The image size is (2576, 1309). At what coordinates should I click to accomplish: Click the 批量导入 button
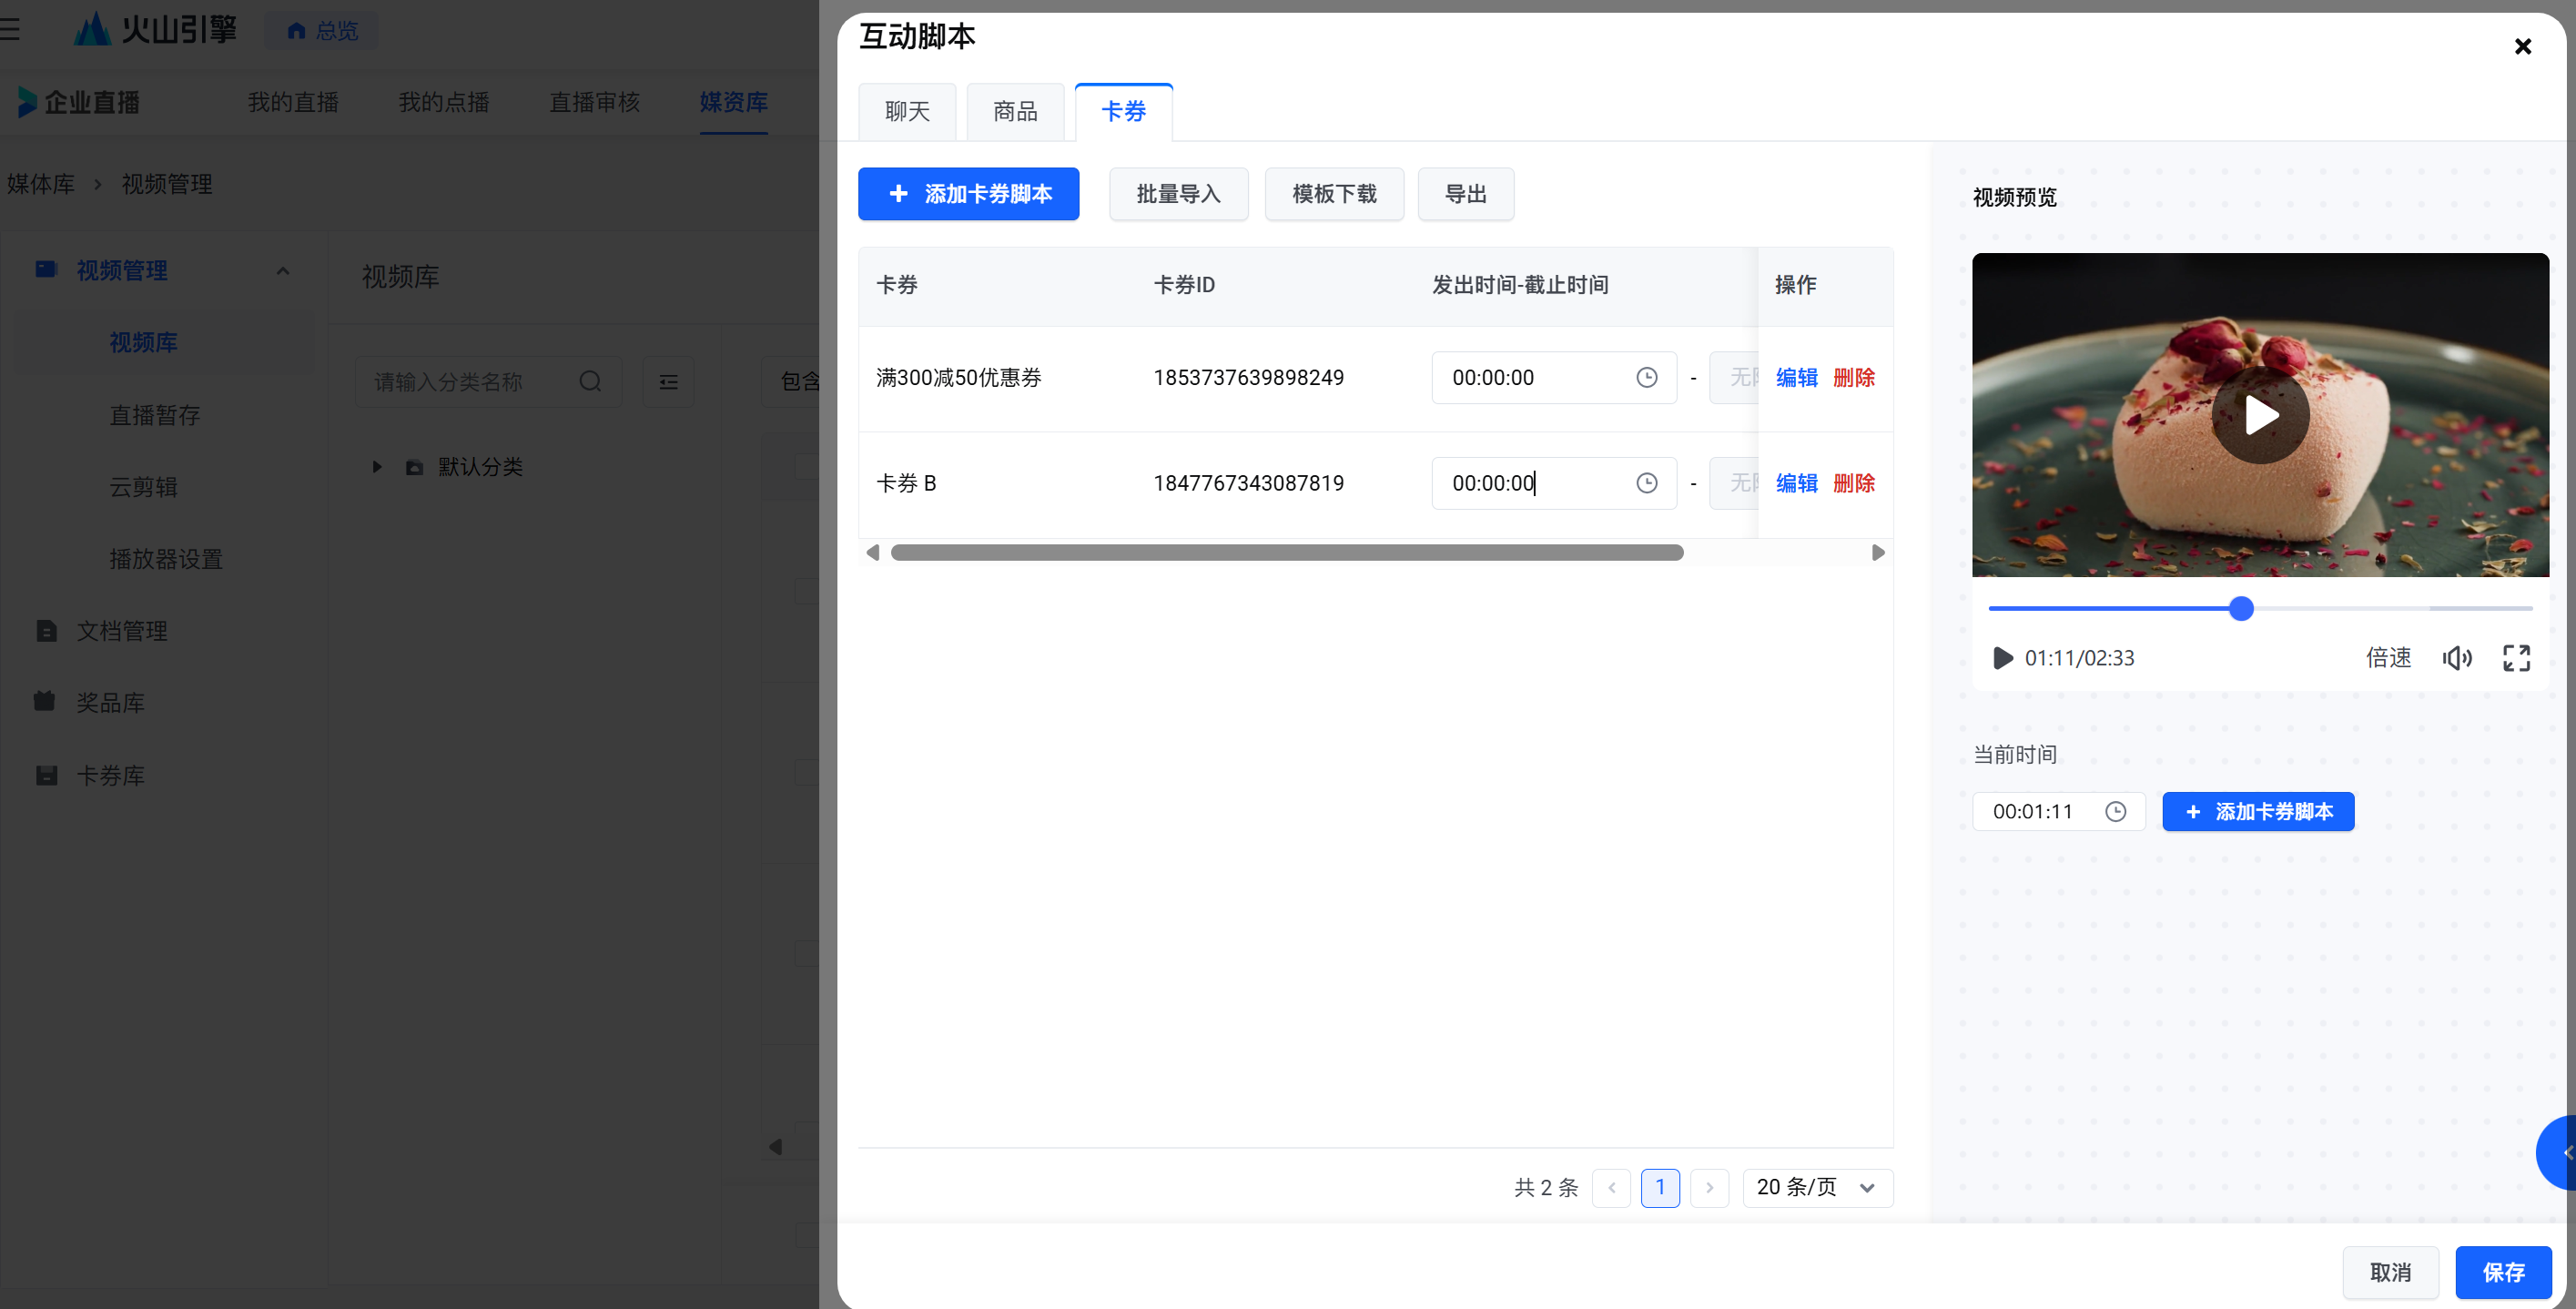click(x=1178, y=194)
